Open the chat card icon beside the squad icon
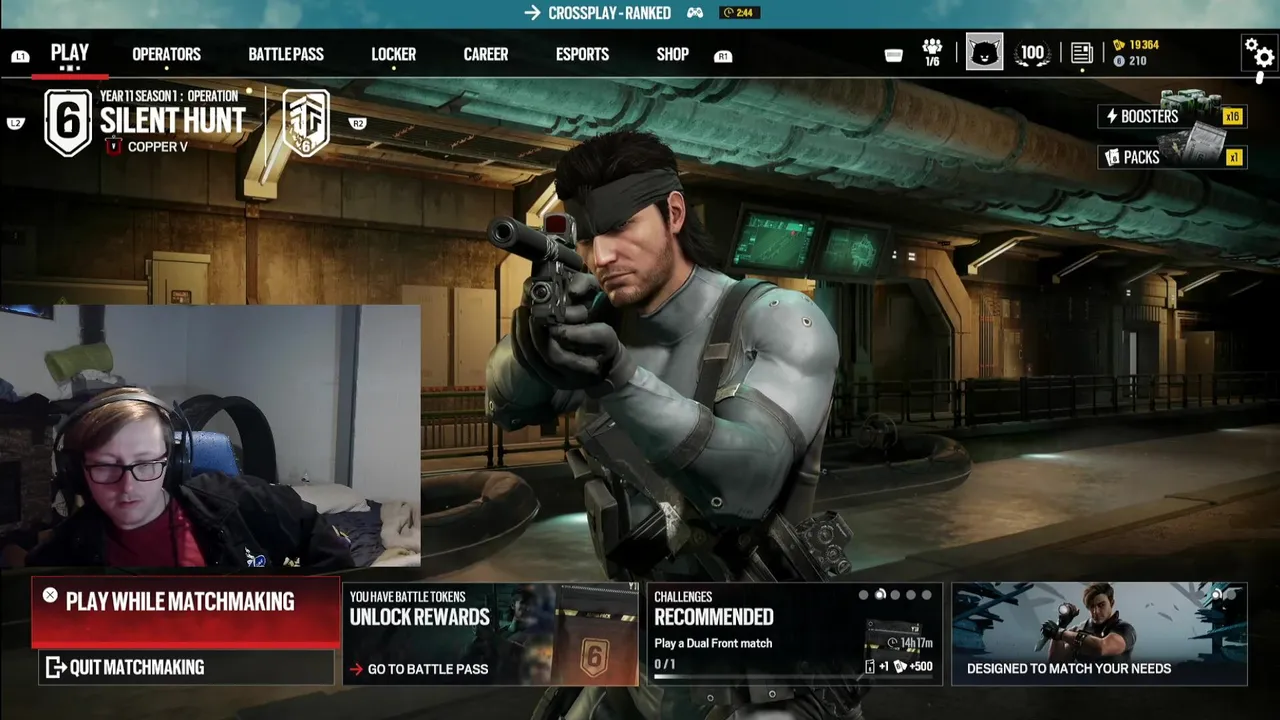Screen dimensions: 1280x720 (894, 56)
